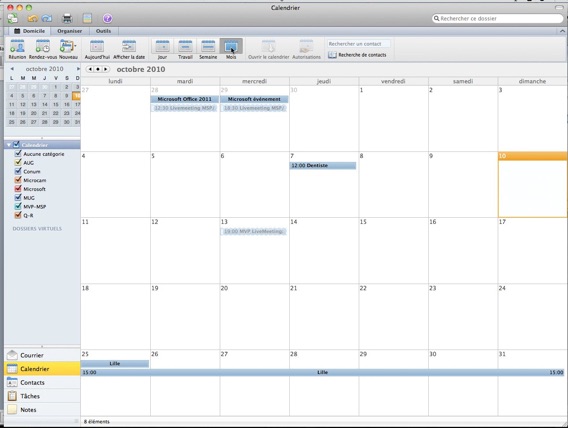This screenshot has height=428, width=568.
Task: Go to next month in mini calendar
Action: pyautogui.click(x=78, y=69)
